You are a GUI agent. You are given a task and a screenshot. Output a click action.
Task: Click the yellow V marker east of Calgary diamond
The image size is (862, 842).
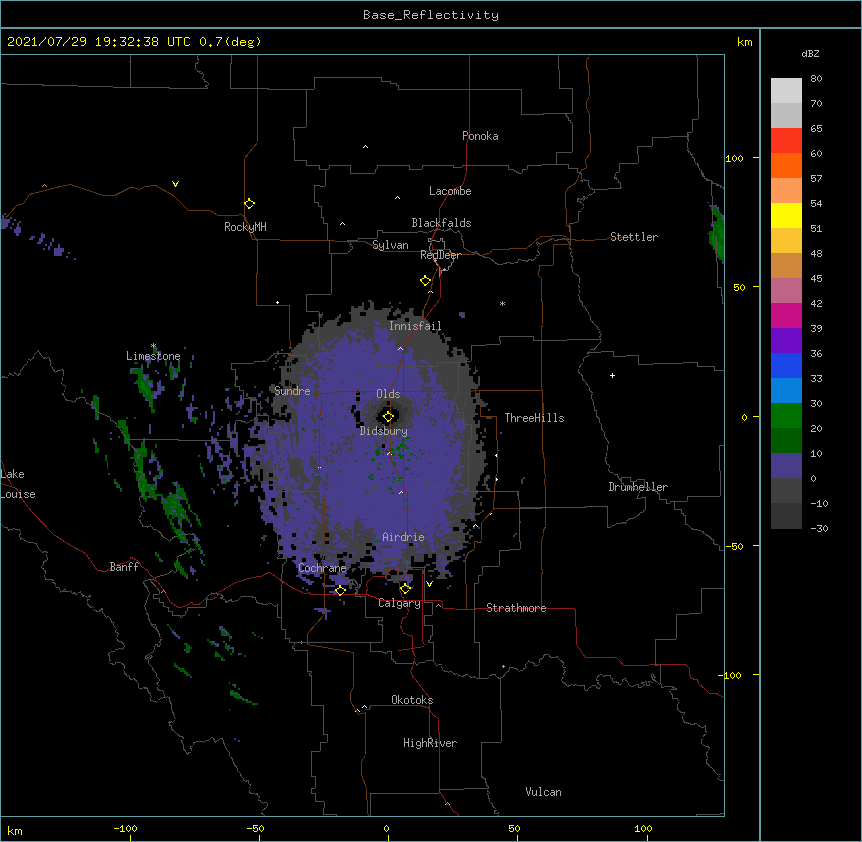[x=429, y=584]
